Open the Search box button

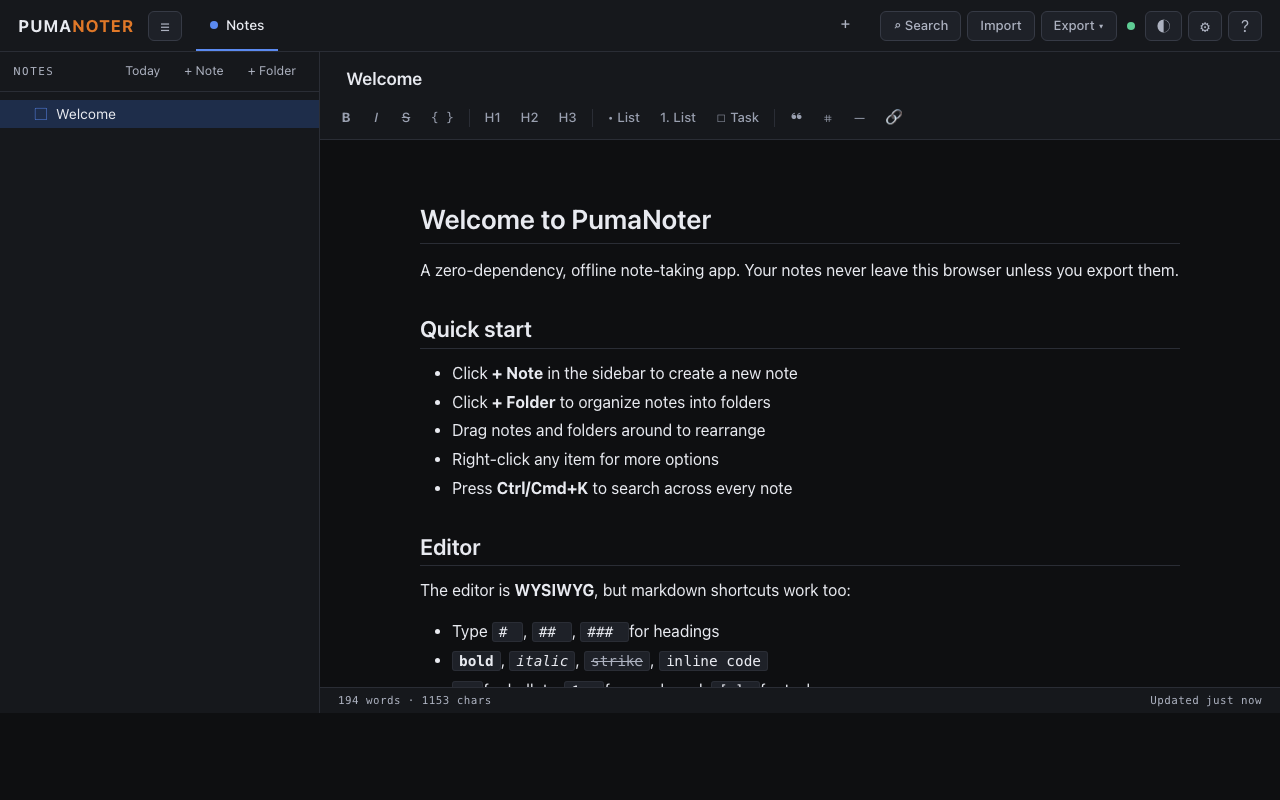click(x=920, y=26)
